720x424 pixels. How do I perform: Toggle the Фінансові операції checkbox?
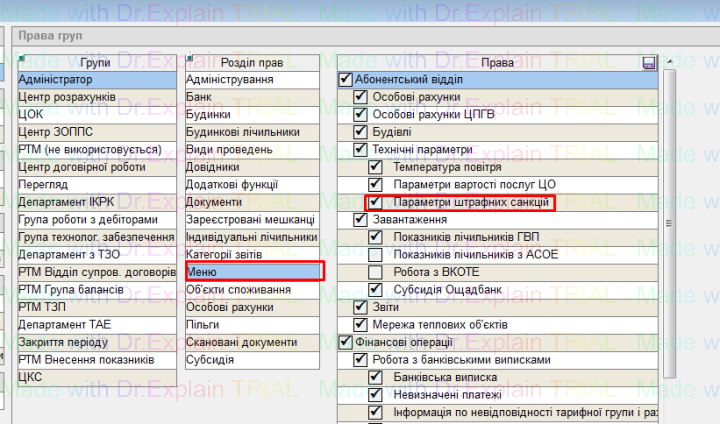[346, 342]
